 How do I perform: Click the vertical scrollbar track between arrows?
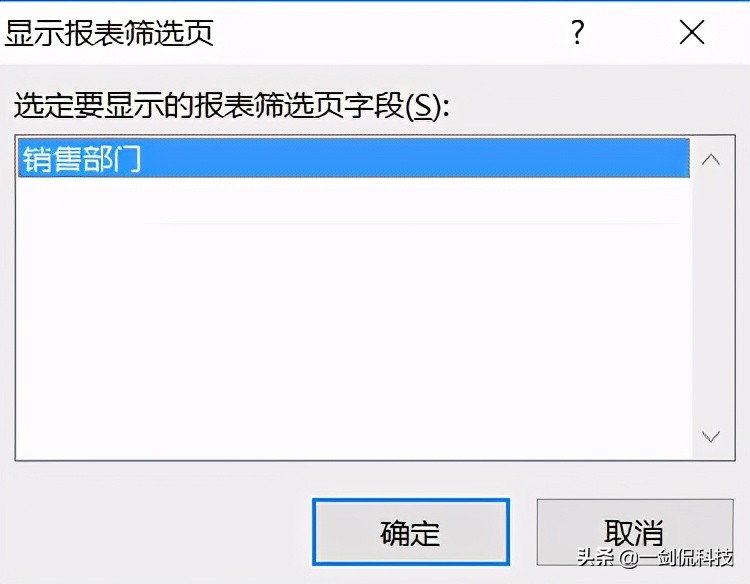pyautogui.click(x=712, y=298)
